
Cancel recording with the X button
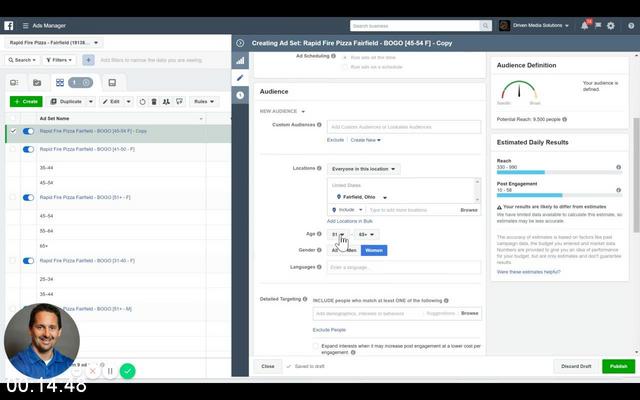coord(93,371)
